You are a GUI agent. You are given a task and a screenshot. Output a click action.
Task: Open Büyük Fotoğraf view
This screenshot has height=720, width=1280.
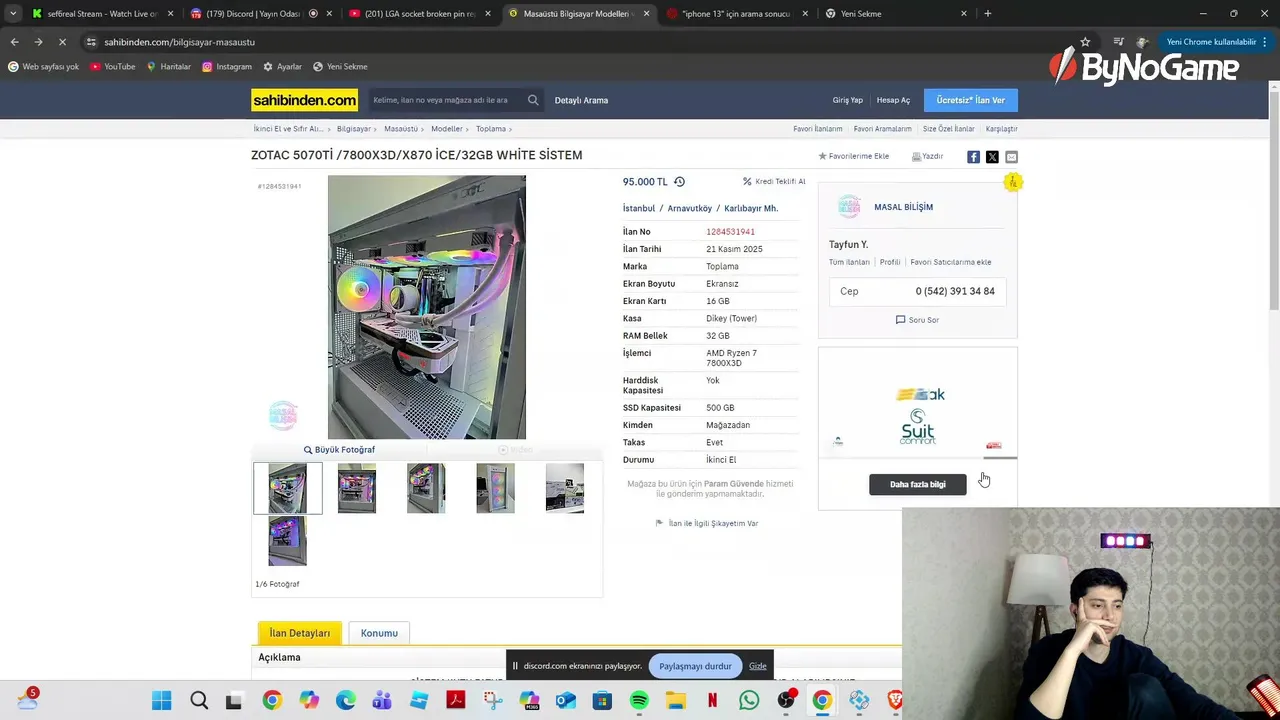pyautogui.click(x=339, y=450)
